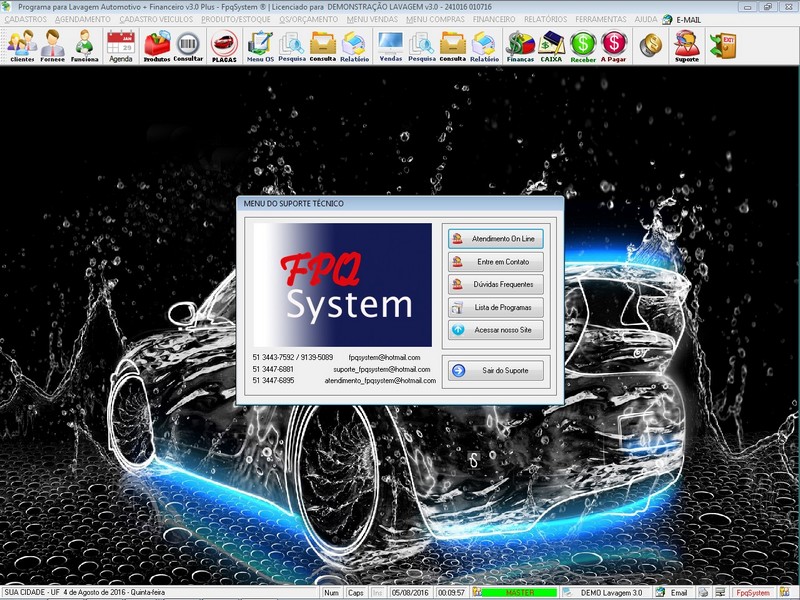Viewport: 800px width, 600px height.
Task: Open the Fornece suppliers icon
Action: pyautogui.click(x=53, y=46)
